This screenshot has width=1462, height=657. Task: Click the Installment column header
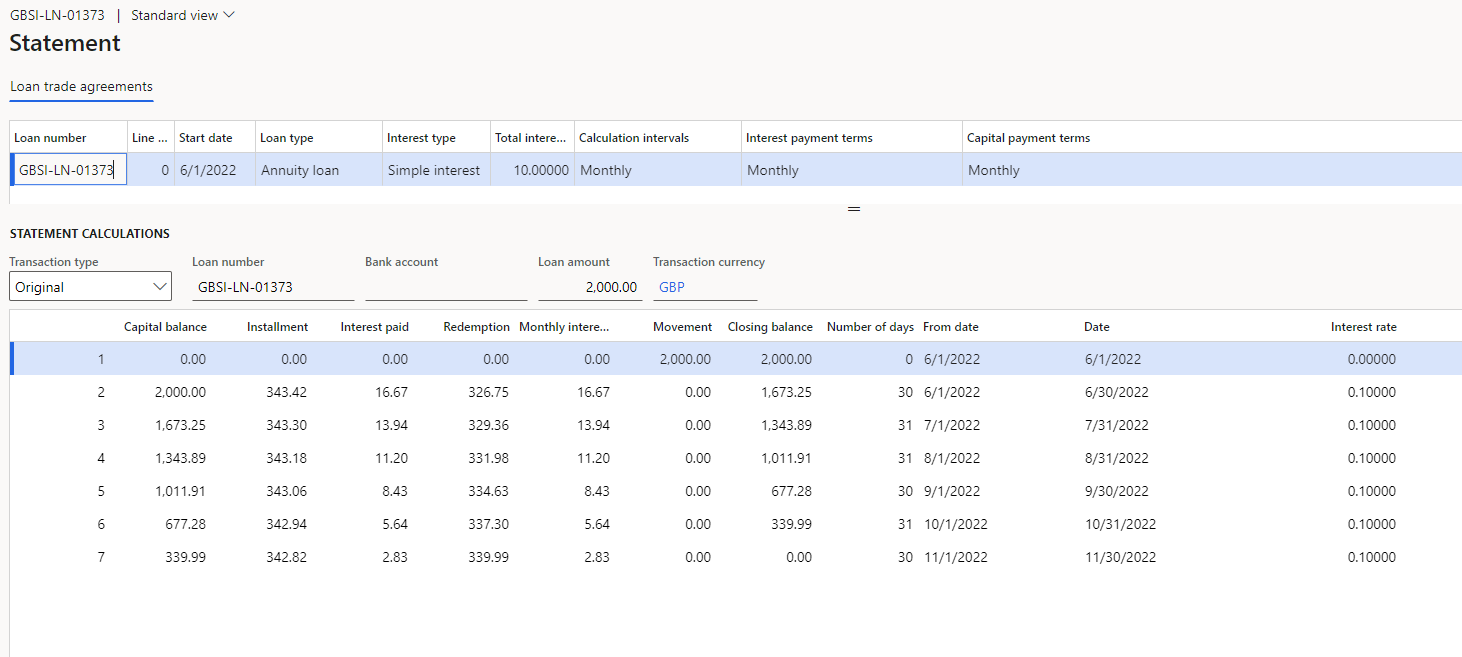277,327
